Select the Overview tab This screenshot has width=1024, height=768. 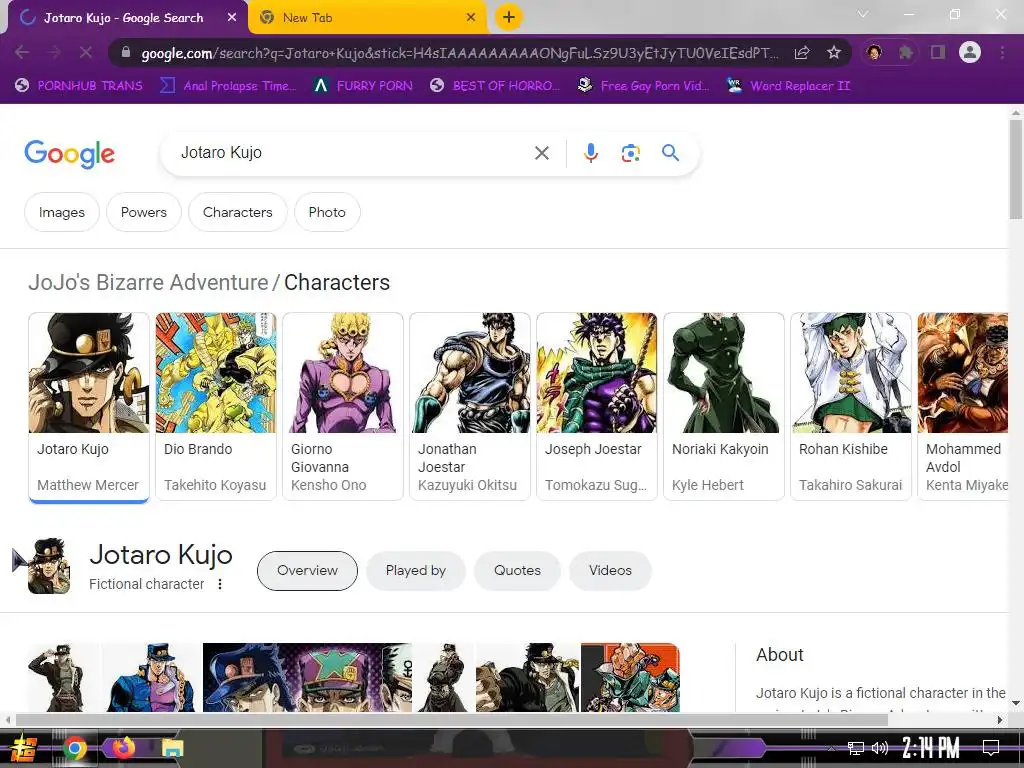[x=307, y=570]
